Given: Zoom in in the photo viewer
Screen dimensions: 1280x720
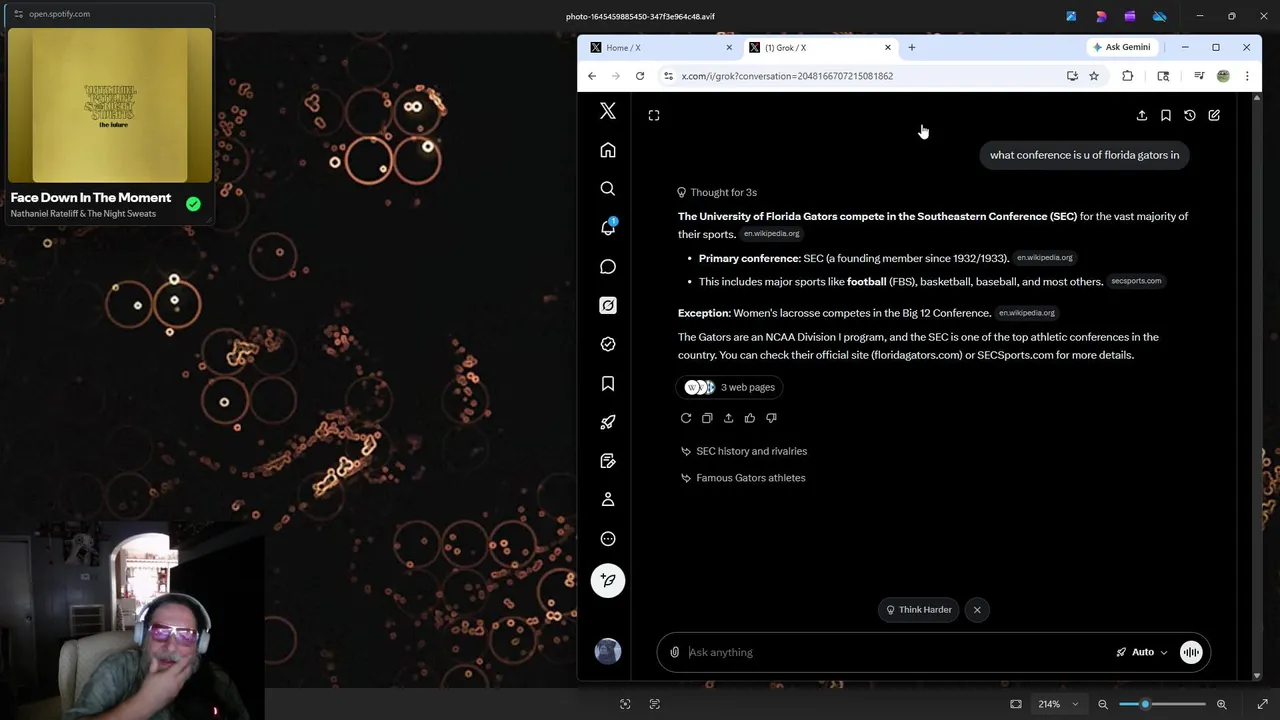Looking at the screenshot, I should pyautogui.click(x=1221, y=704).
